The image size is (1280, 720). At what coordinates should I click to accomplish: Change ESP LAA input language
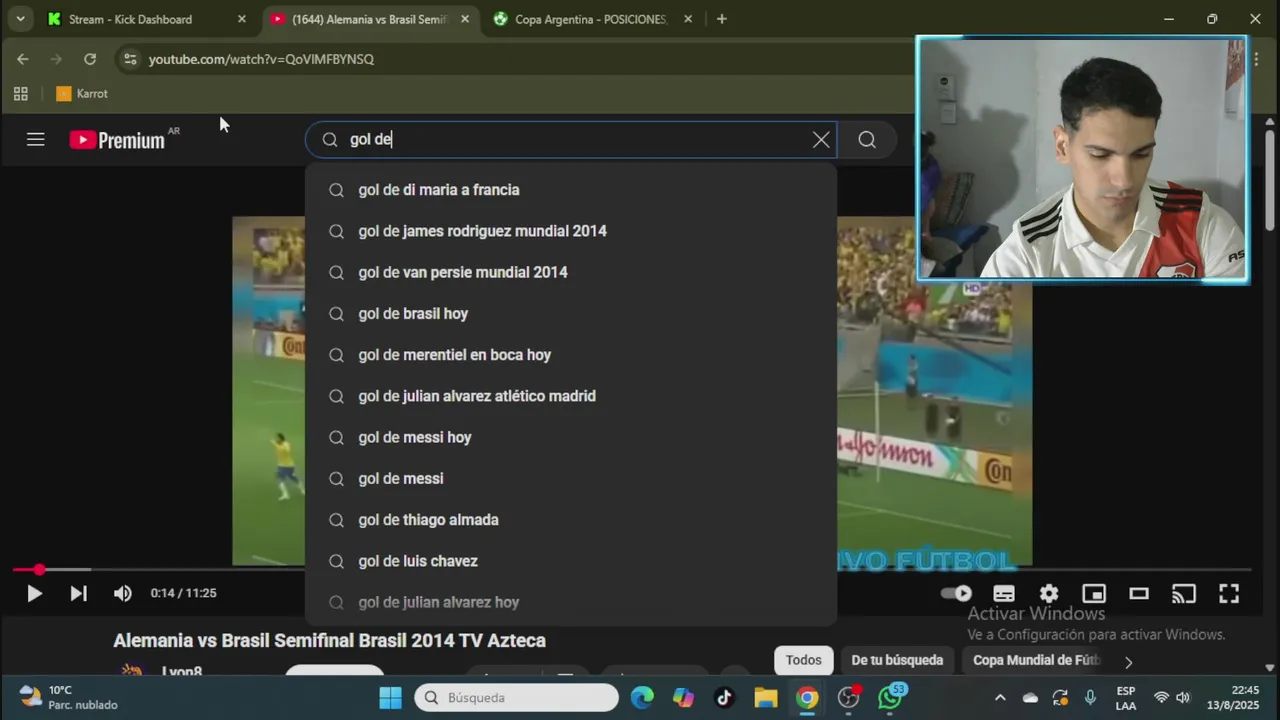pyautogui.click(x=1126, y=698)
